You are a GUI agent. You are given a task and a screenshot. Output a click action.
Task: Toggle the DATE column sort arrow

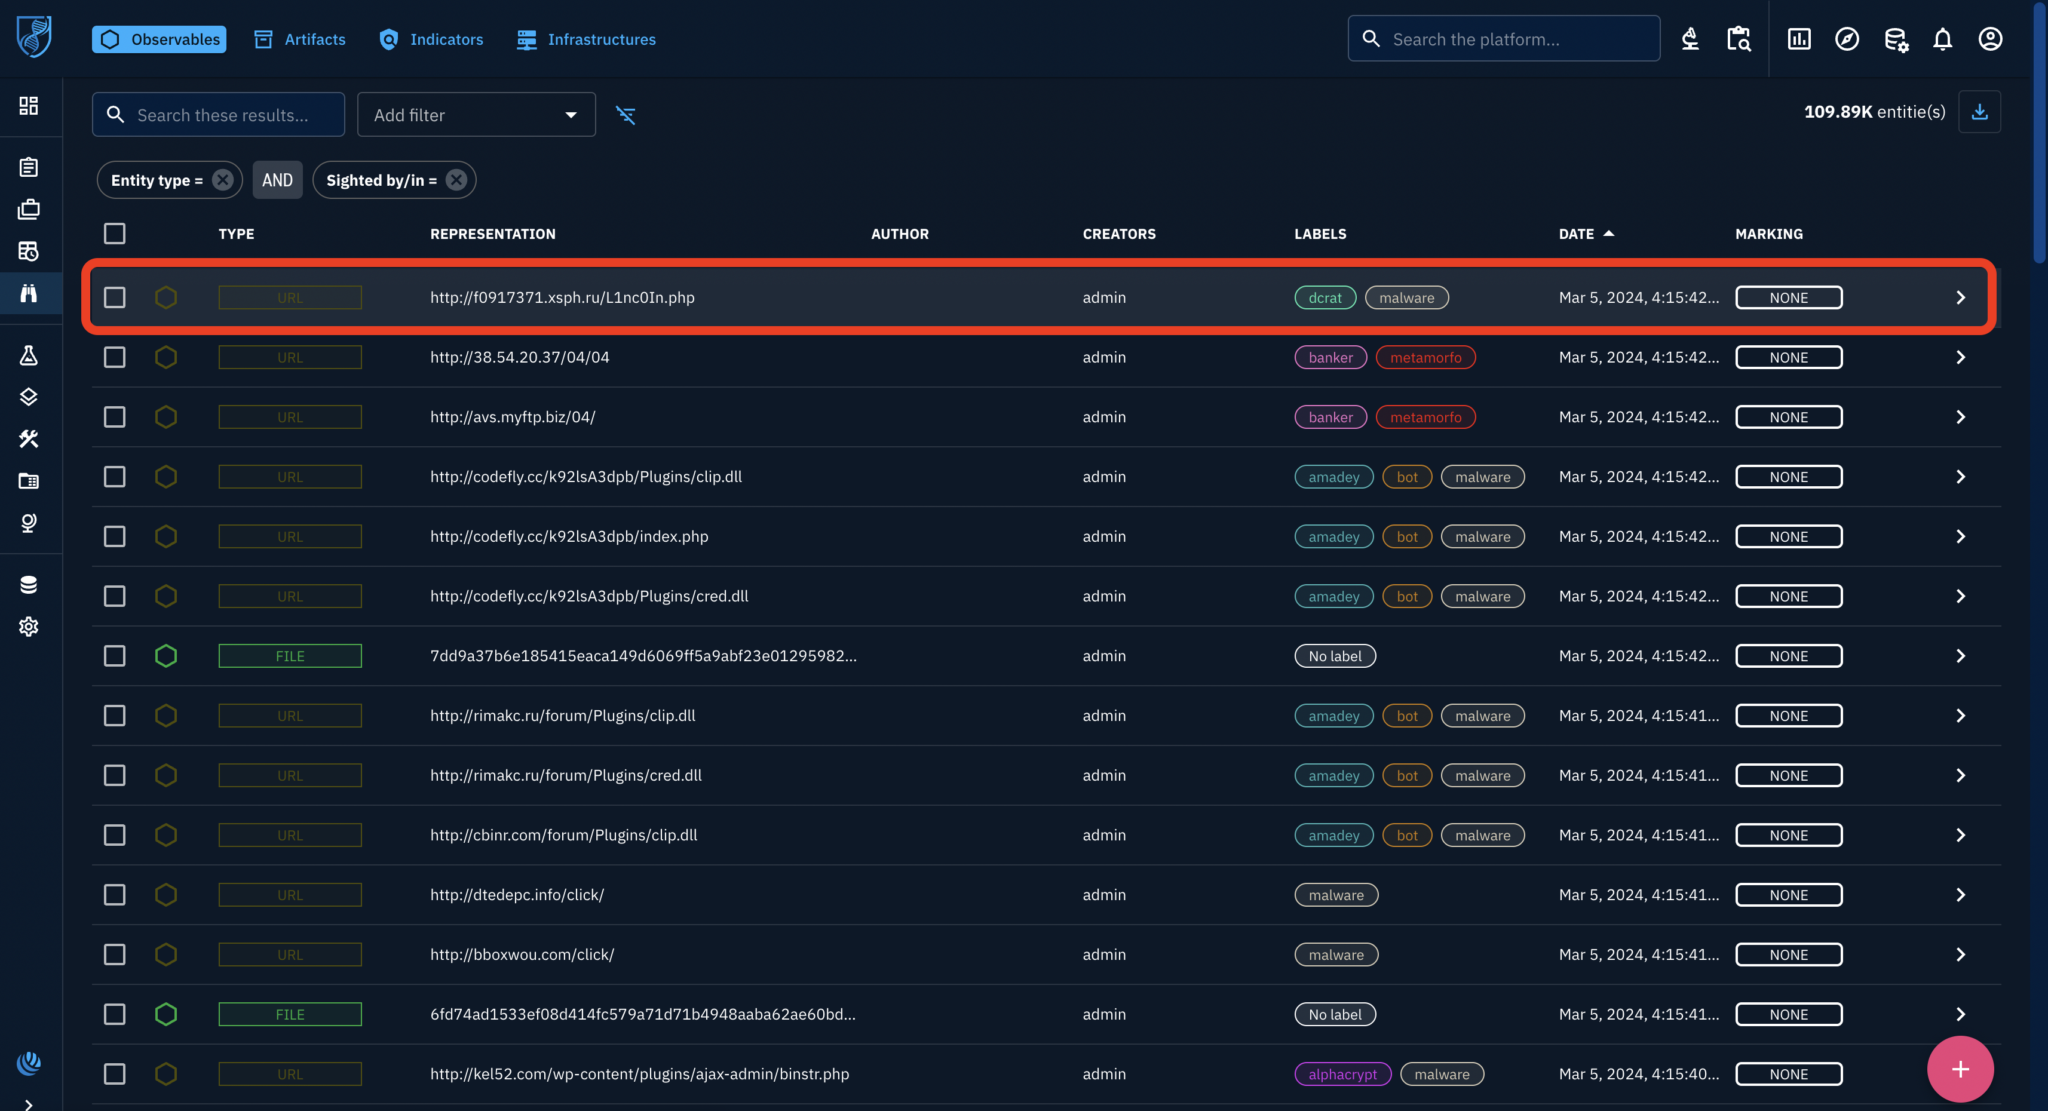1609,234
